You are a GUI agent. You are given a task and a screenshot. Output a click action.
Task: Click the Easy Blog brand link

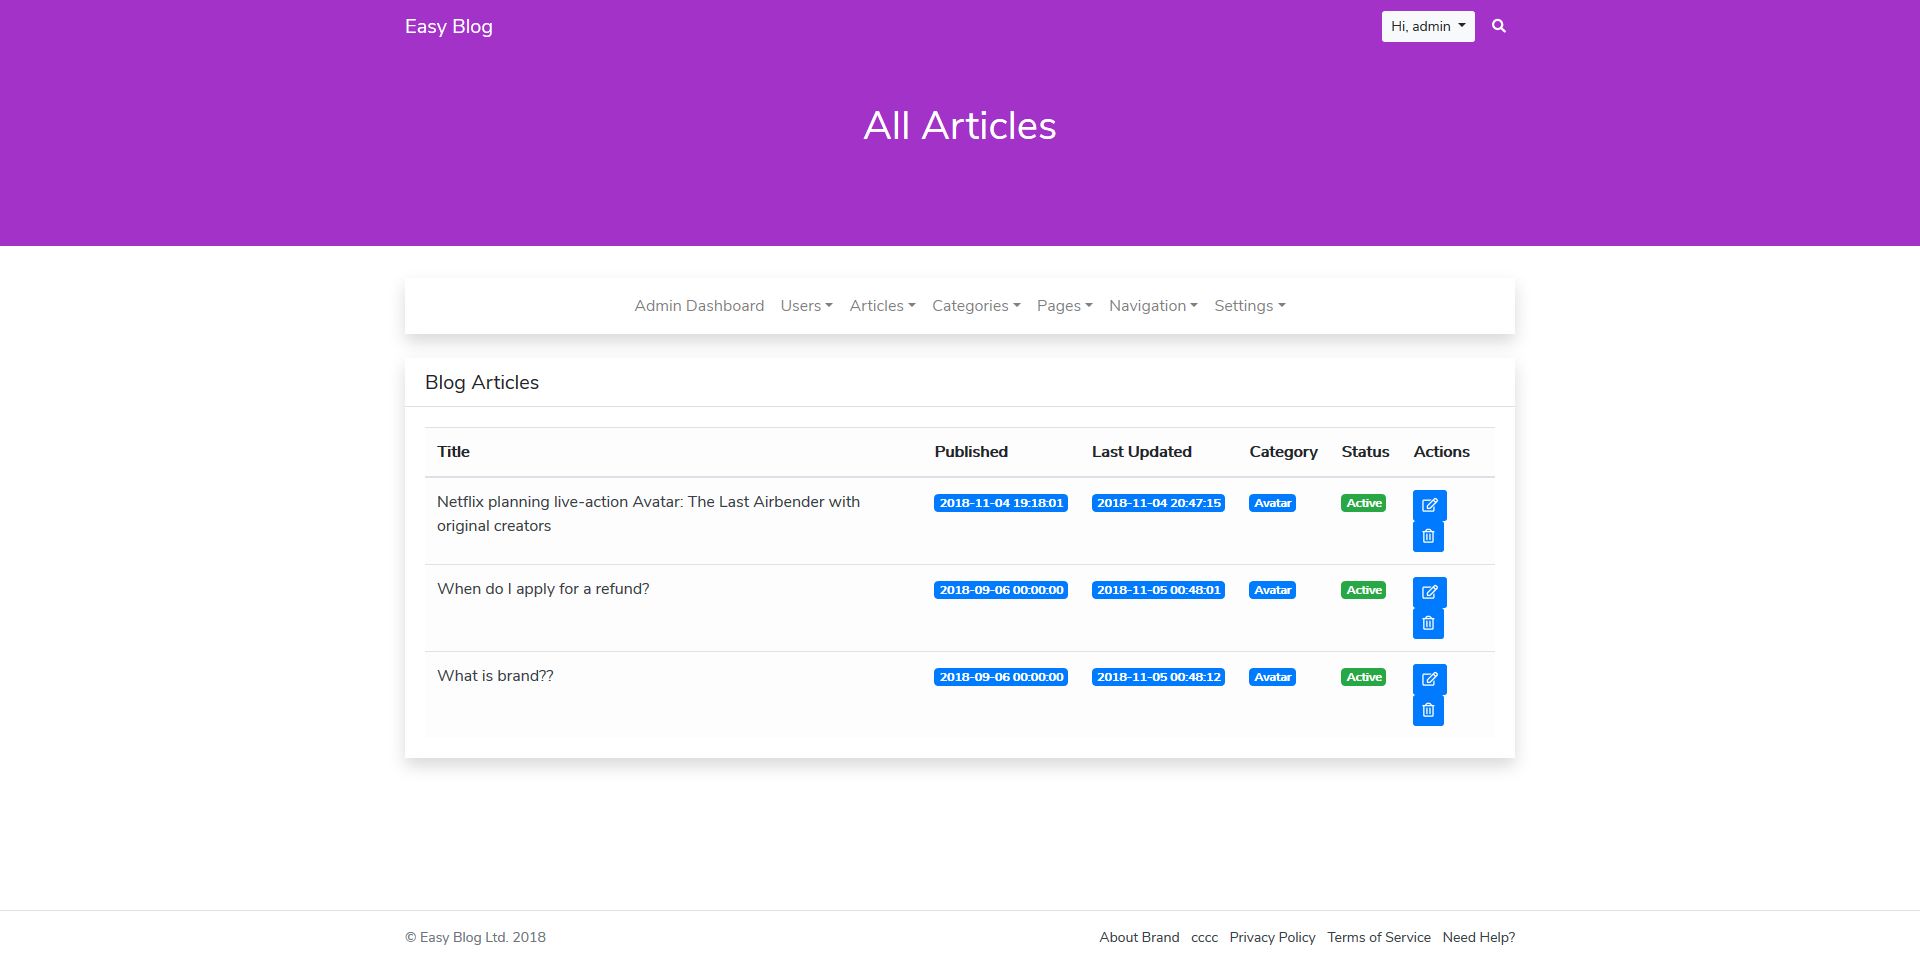click(x=448, y=27)
